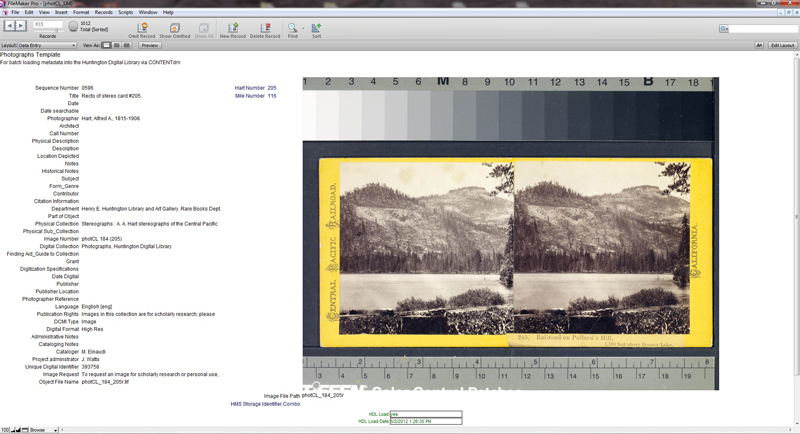
Task: Open the quick find search options dropdown
Action: [724, 29]
